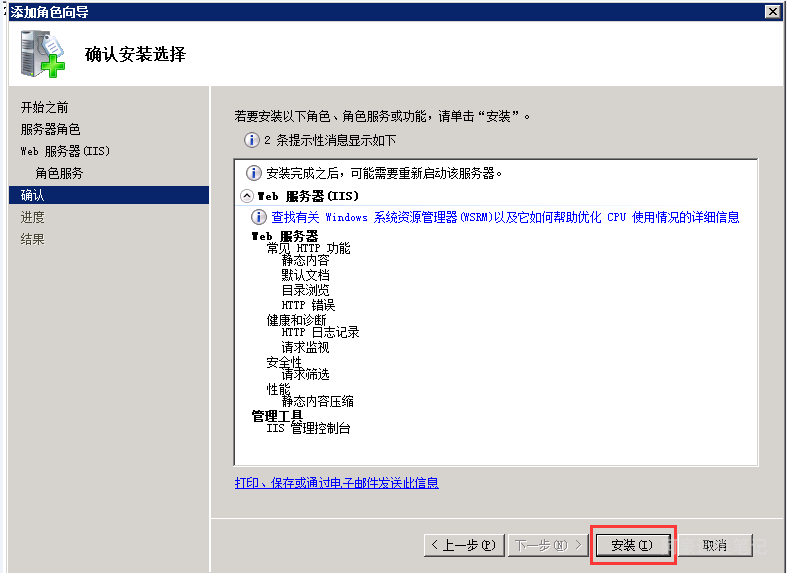Click the highlighted 确认 step in sidebar
The image size is (787, 573).
[33, 195]
